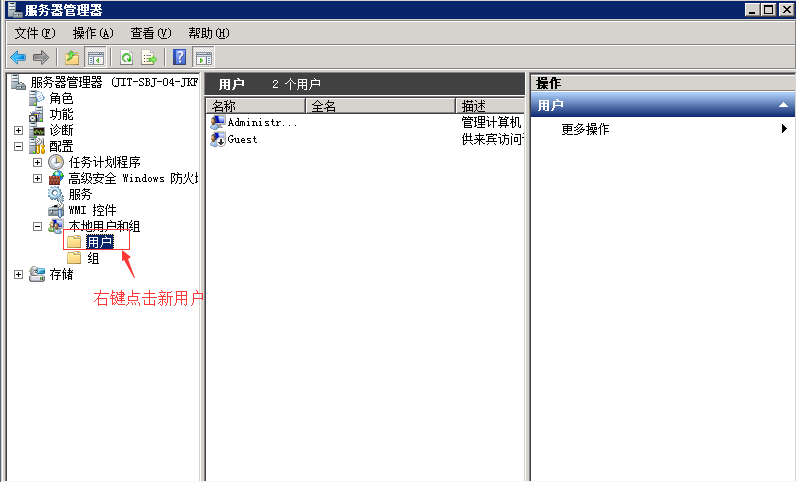The image size is (796, 482).
Task: Sort by the 描述 column header
Action: pos(490,106)
